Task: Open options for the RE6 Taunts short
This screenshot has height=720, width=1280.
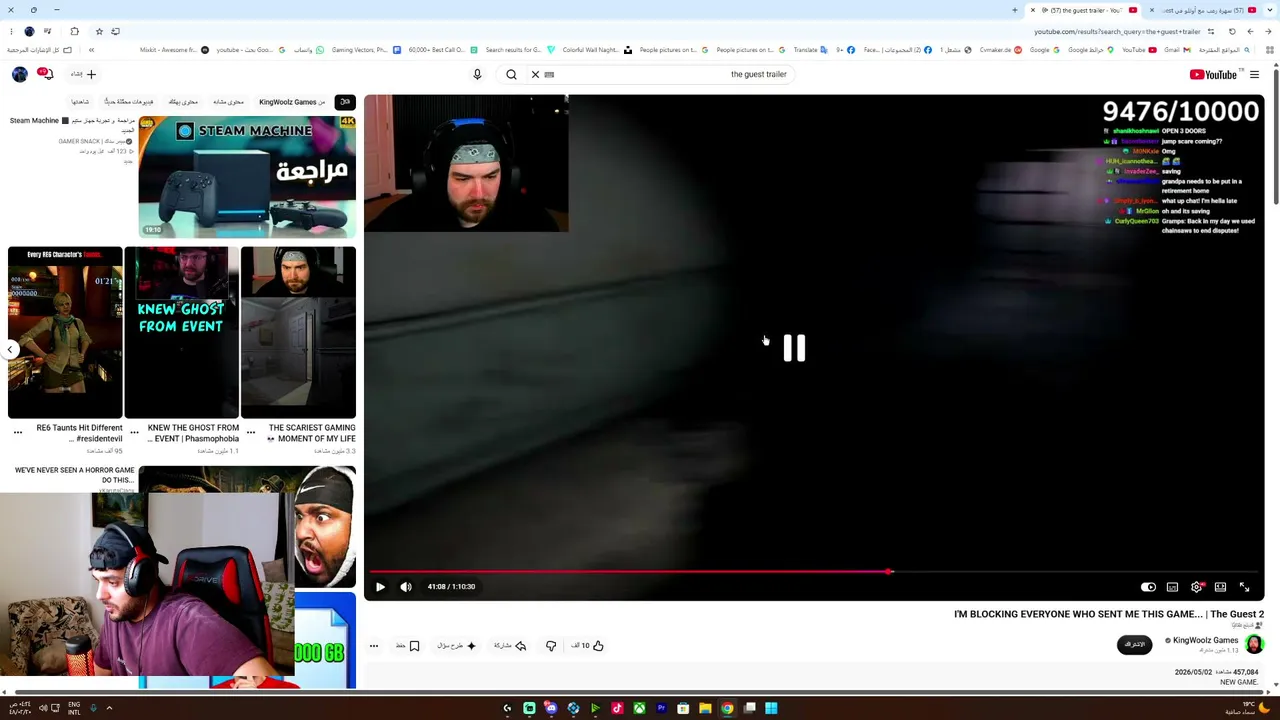Action: point(18,433)
